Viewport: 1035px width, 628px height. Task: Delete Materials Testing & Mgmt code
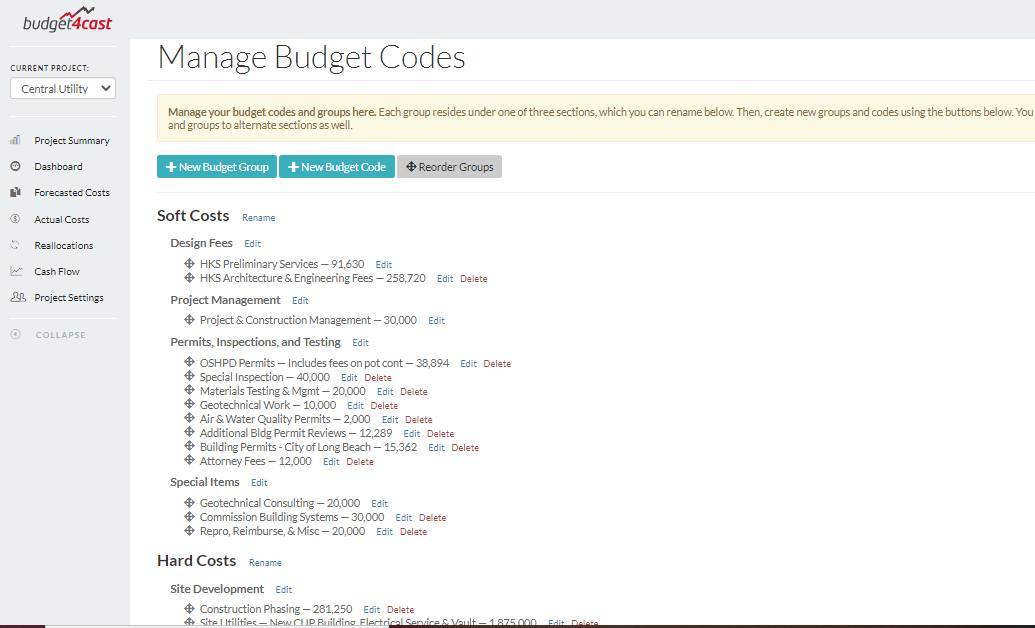pyautogui.click(x=414, y=392)
